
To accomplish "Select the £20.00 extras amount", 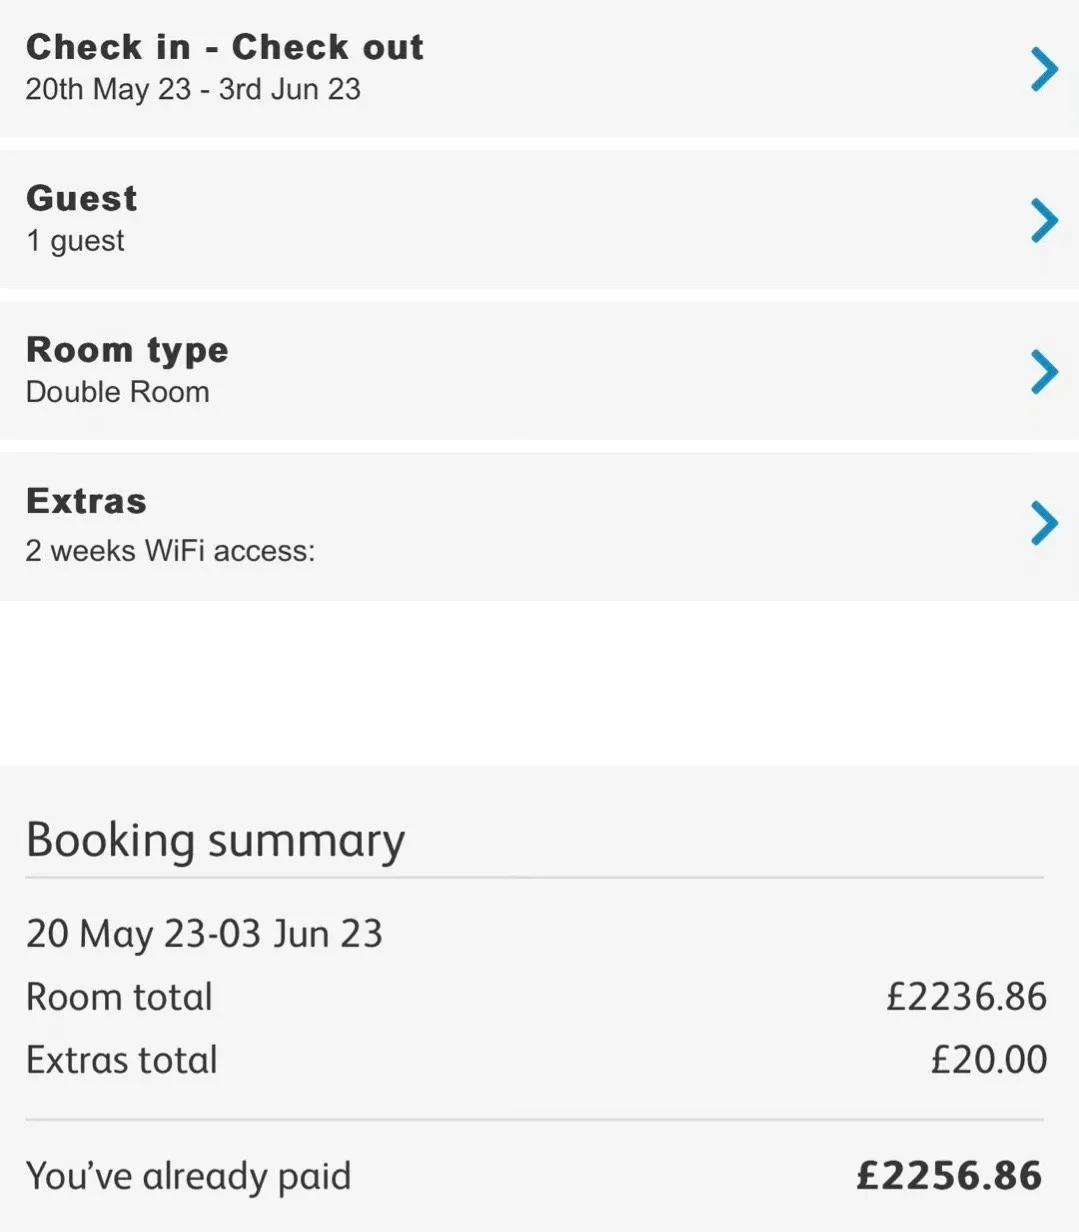I will 988,1060.
